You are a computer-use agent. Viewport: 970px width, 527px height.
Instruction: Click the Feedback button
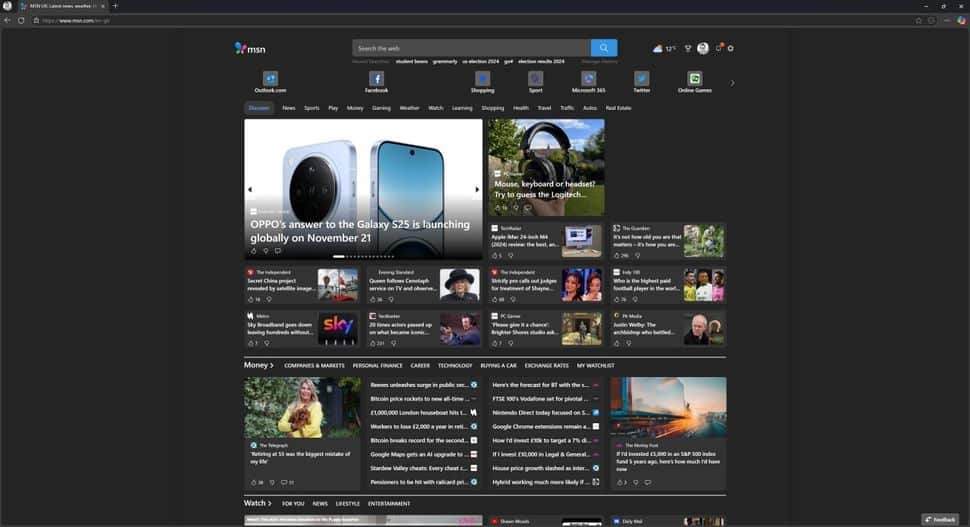click(x=940, y=520)
